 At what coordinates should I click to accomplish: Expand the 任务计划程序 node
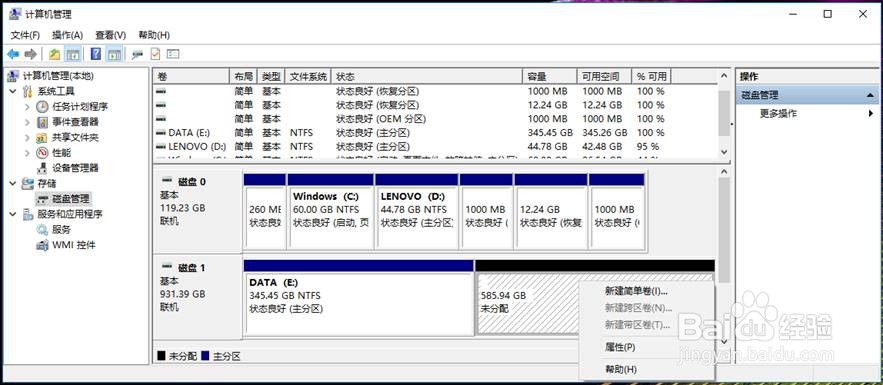click(27, 107)
